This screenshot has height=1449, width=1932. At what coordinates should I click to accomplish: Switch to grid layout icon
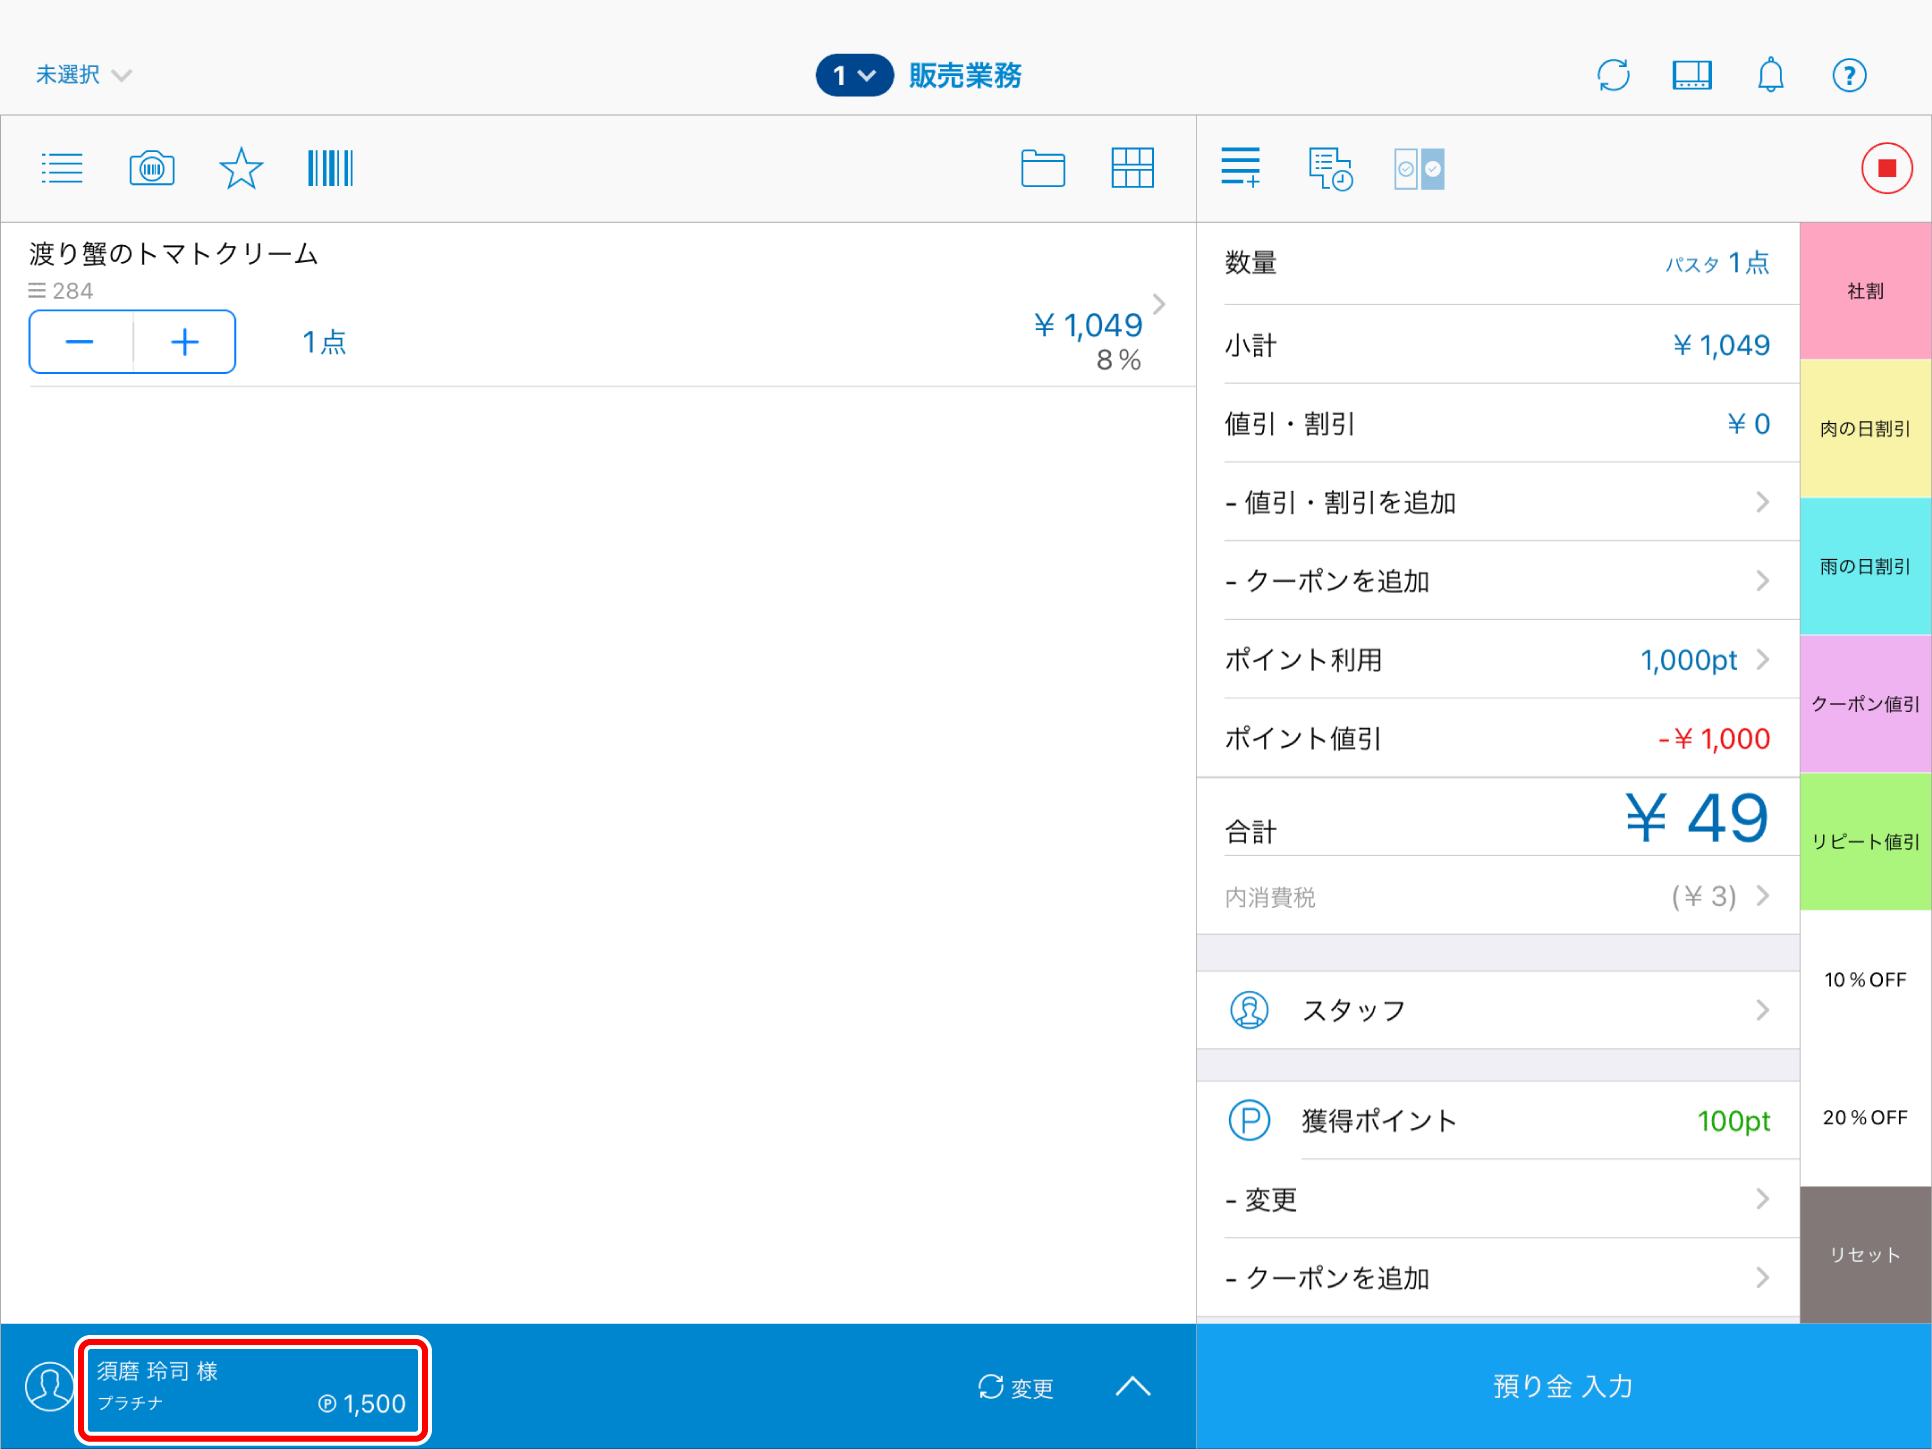point(1132,168)
